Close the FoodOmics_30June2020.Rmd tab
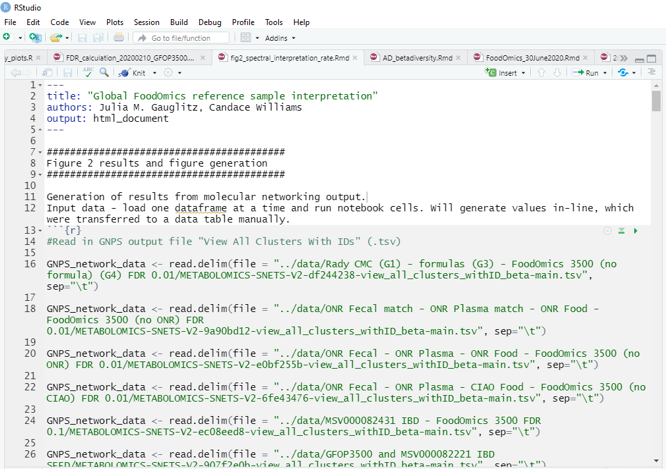This screenshot has height=469, width=666. click(585, 58)
